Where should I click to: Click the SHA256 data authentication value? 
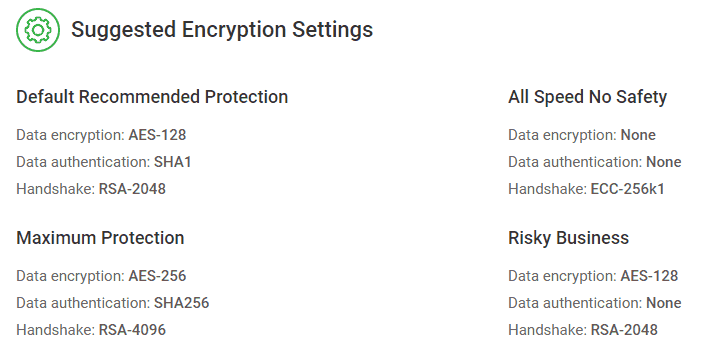182,303
